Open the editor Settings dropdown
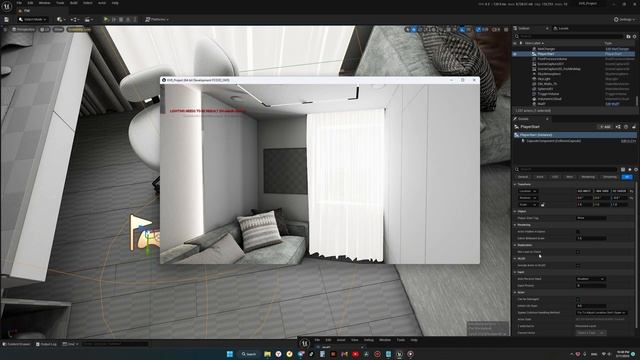640x360 pixels. point(624,20)
